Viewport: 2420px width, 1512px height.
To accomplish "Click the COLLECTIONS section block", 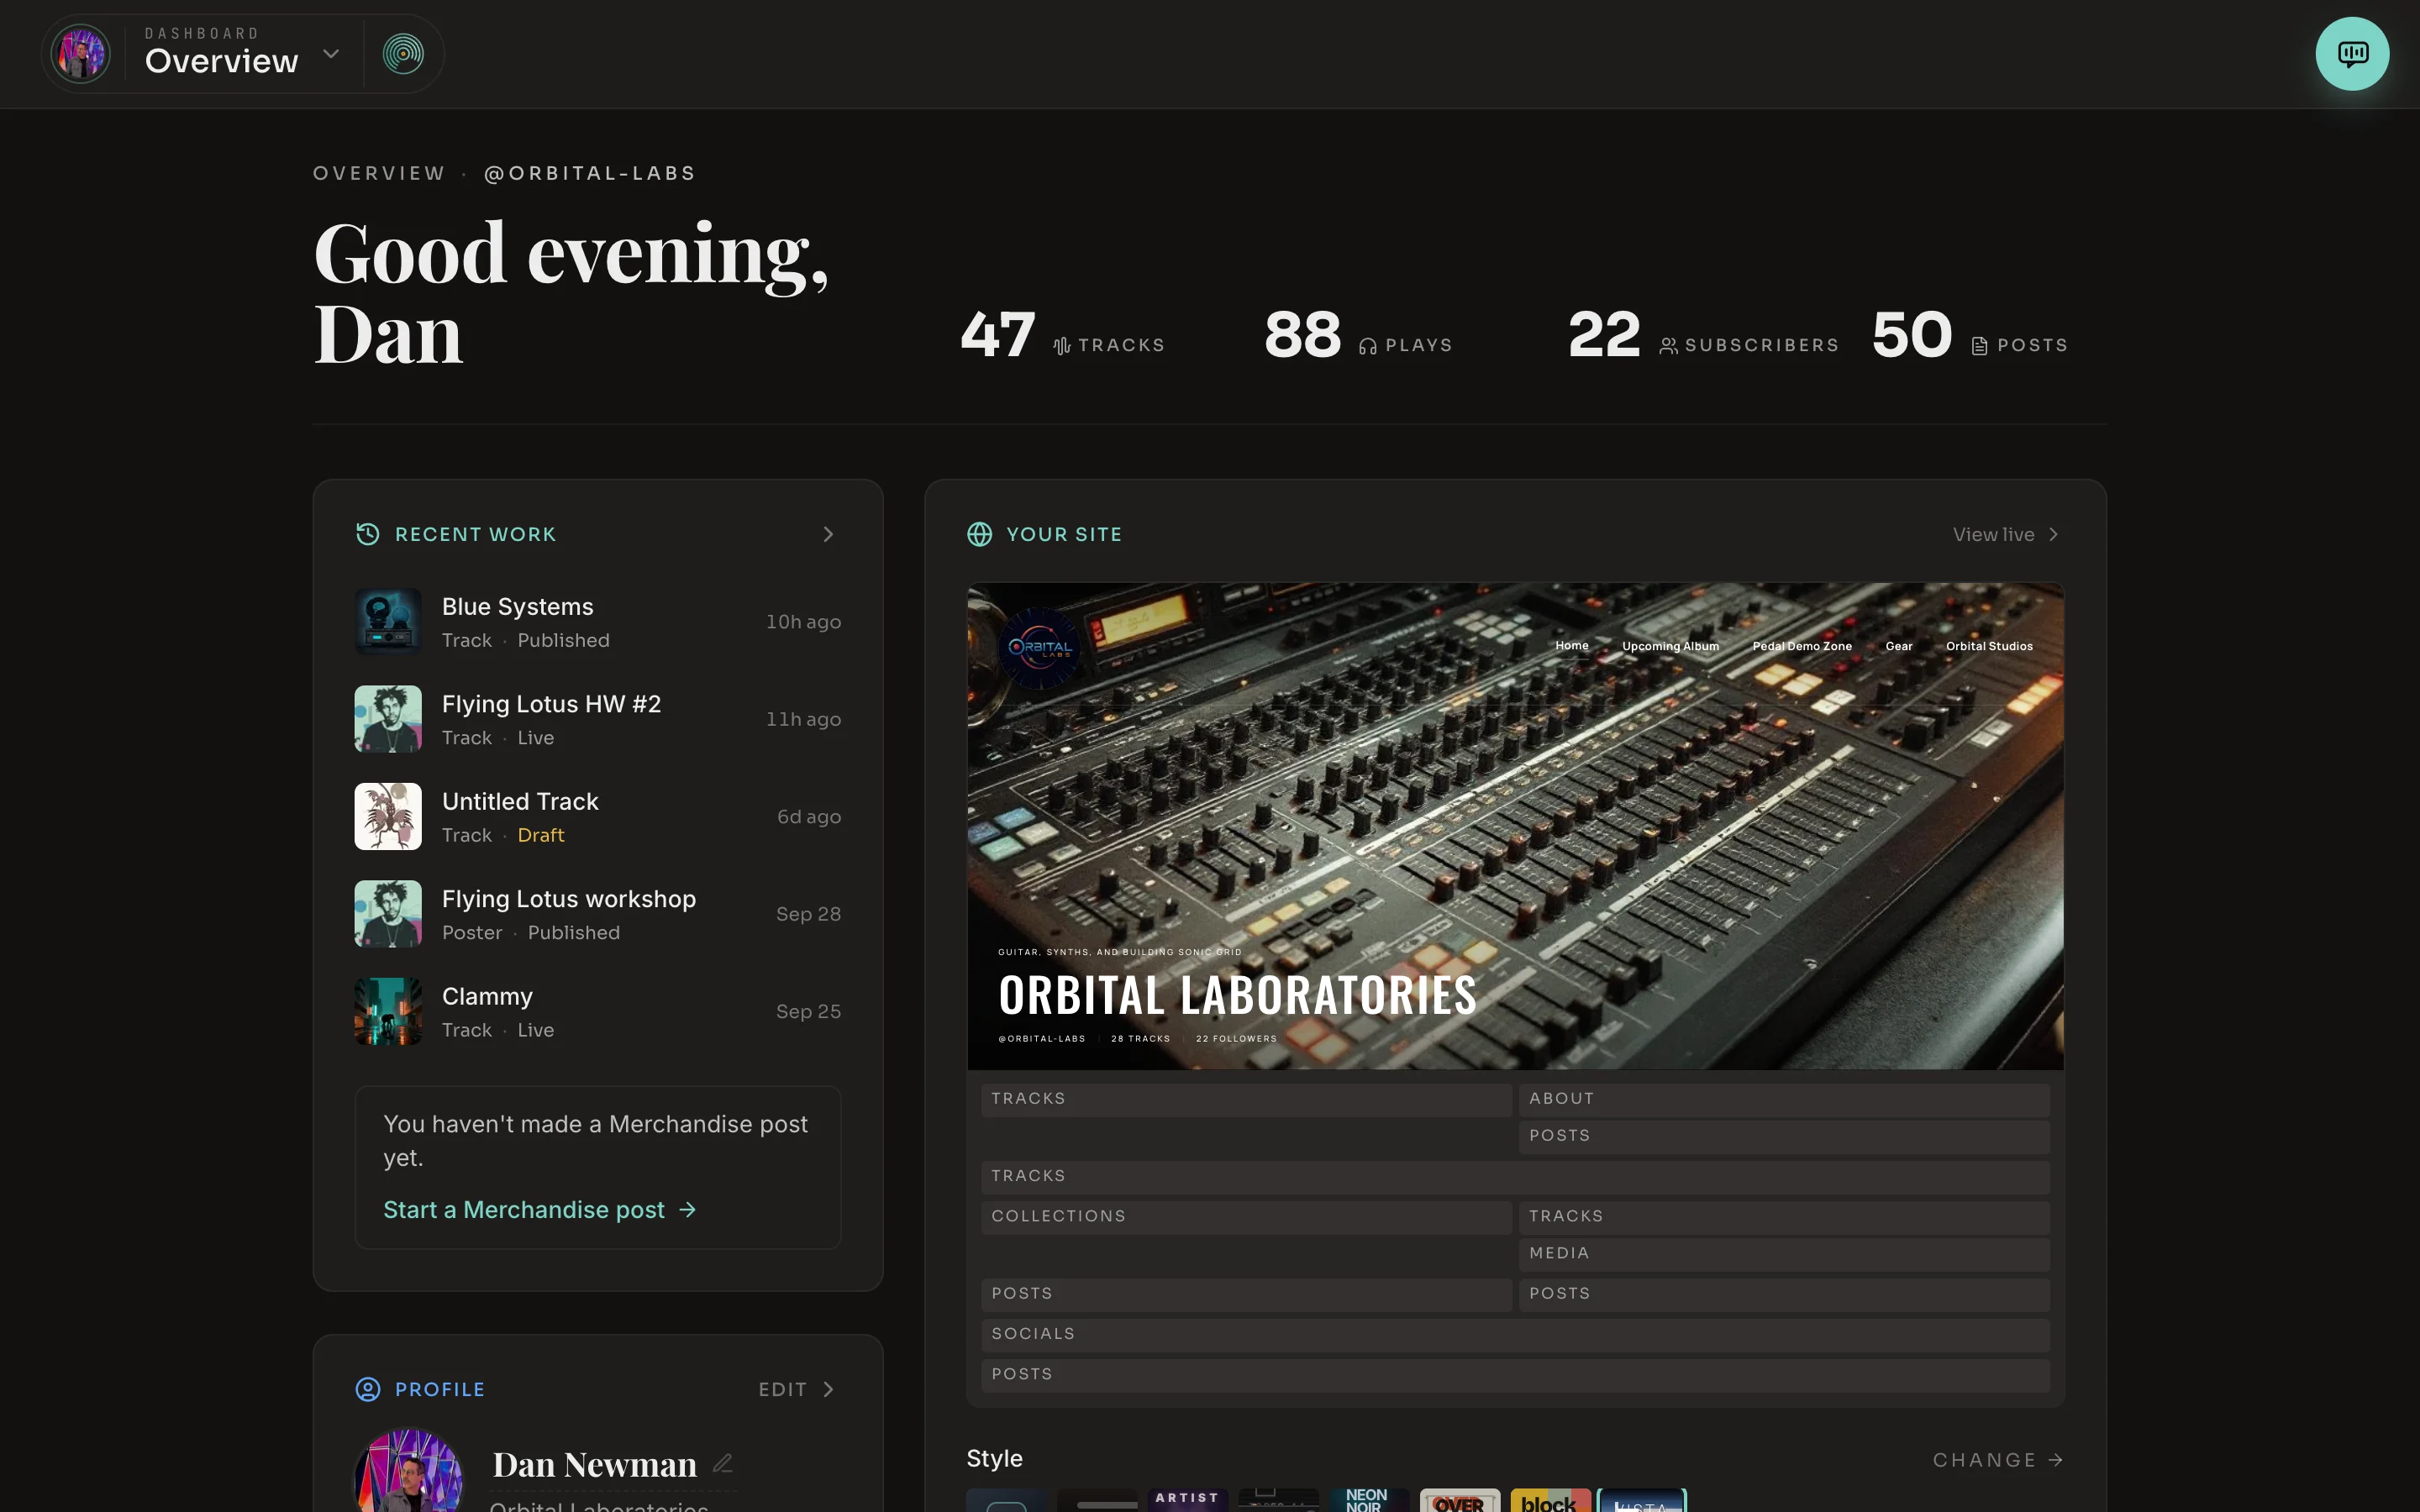I will (x=1246, y=1217).
